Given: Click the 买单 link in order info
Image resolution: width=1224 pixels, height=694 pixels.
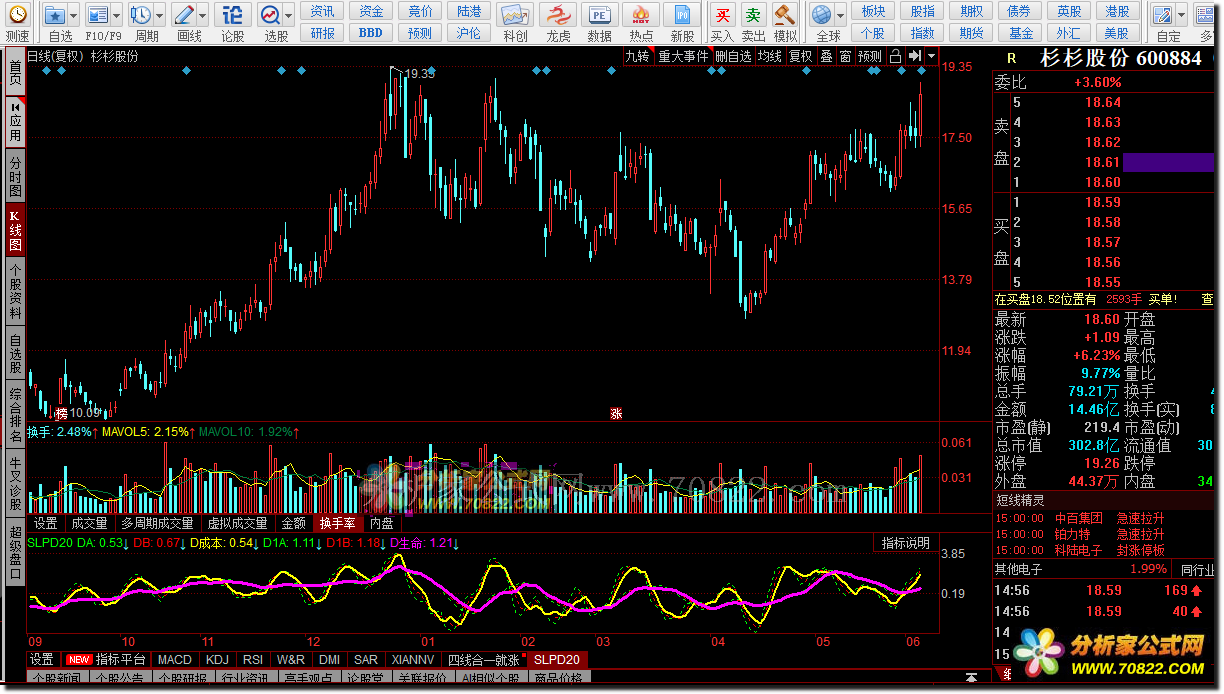Looking at the screenshot, I should click(x=1161, y=298).
